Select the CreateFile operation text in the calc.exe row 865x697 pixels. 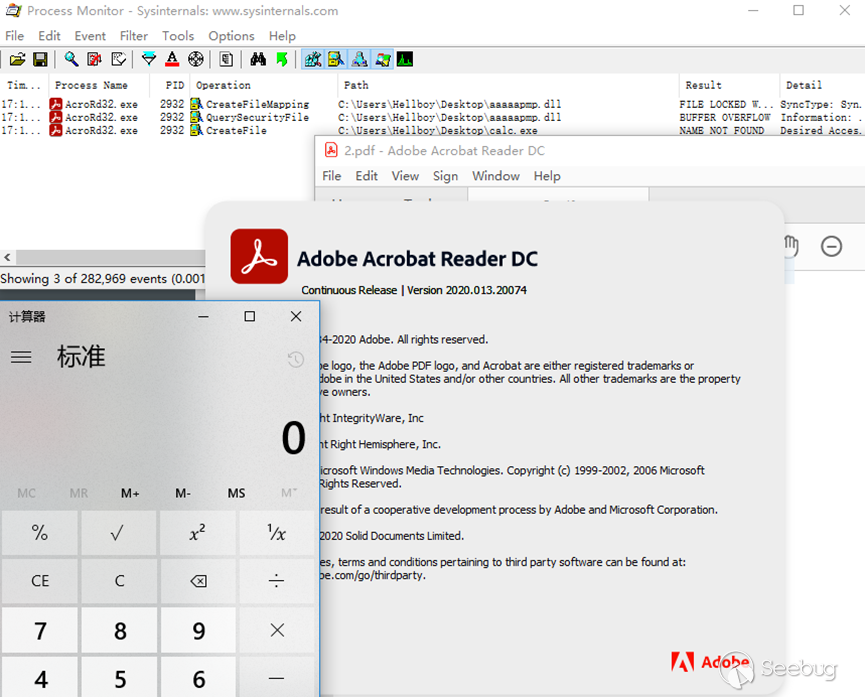click(x=236, y=131)
